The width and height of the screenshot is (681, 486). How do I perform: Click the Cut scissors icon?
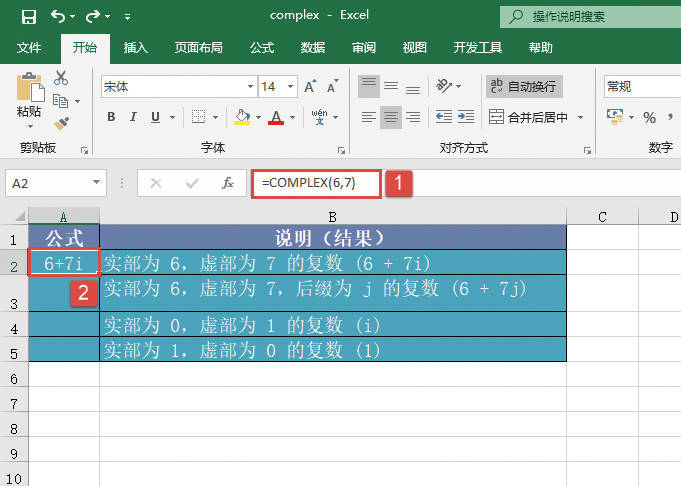pyautogui.click(x=61, y=78)
